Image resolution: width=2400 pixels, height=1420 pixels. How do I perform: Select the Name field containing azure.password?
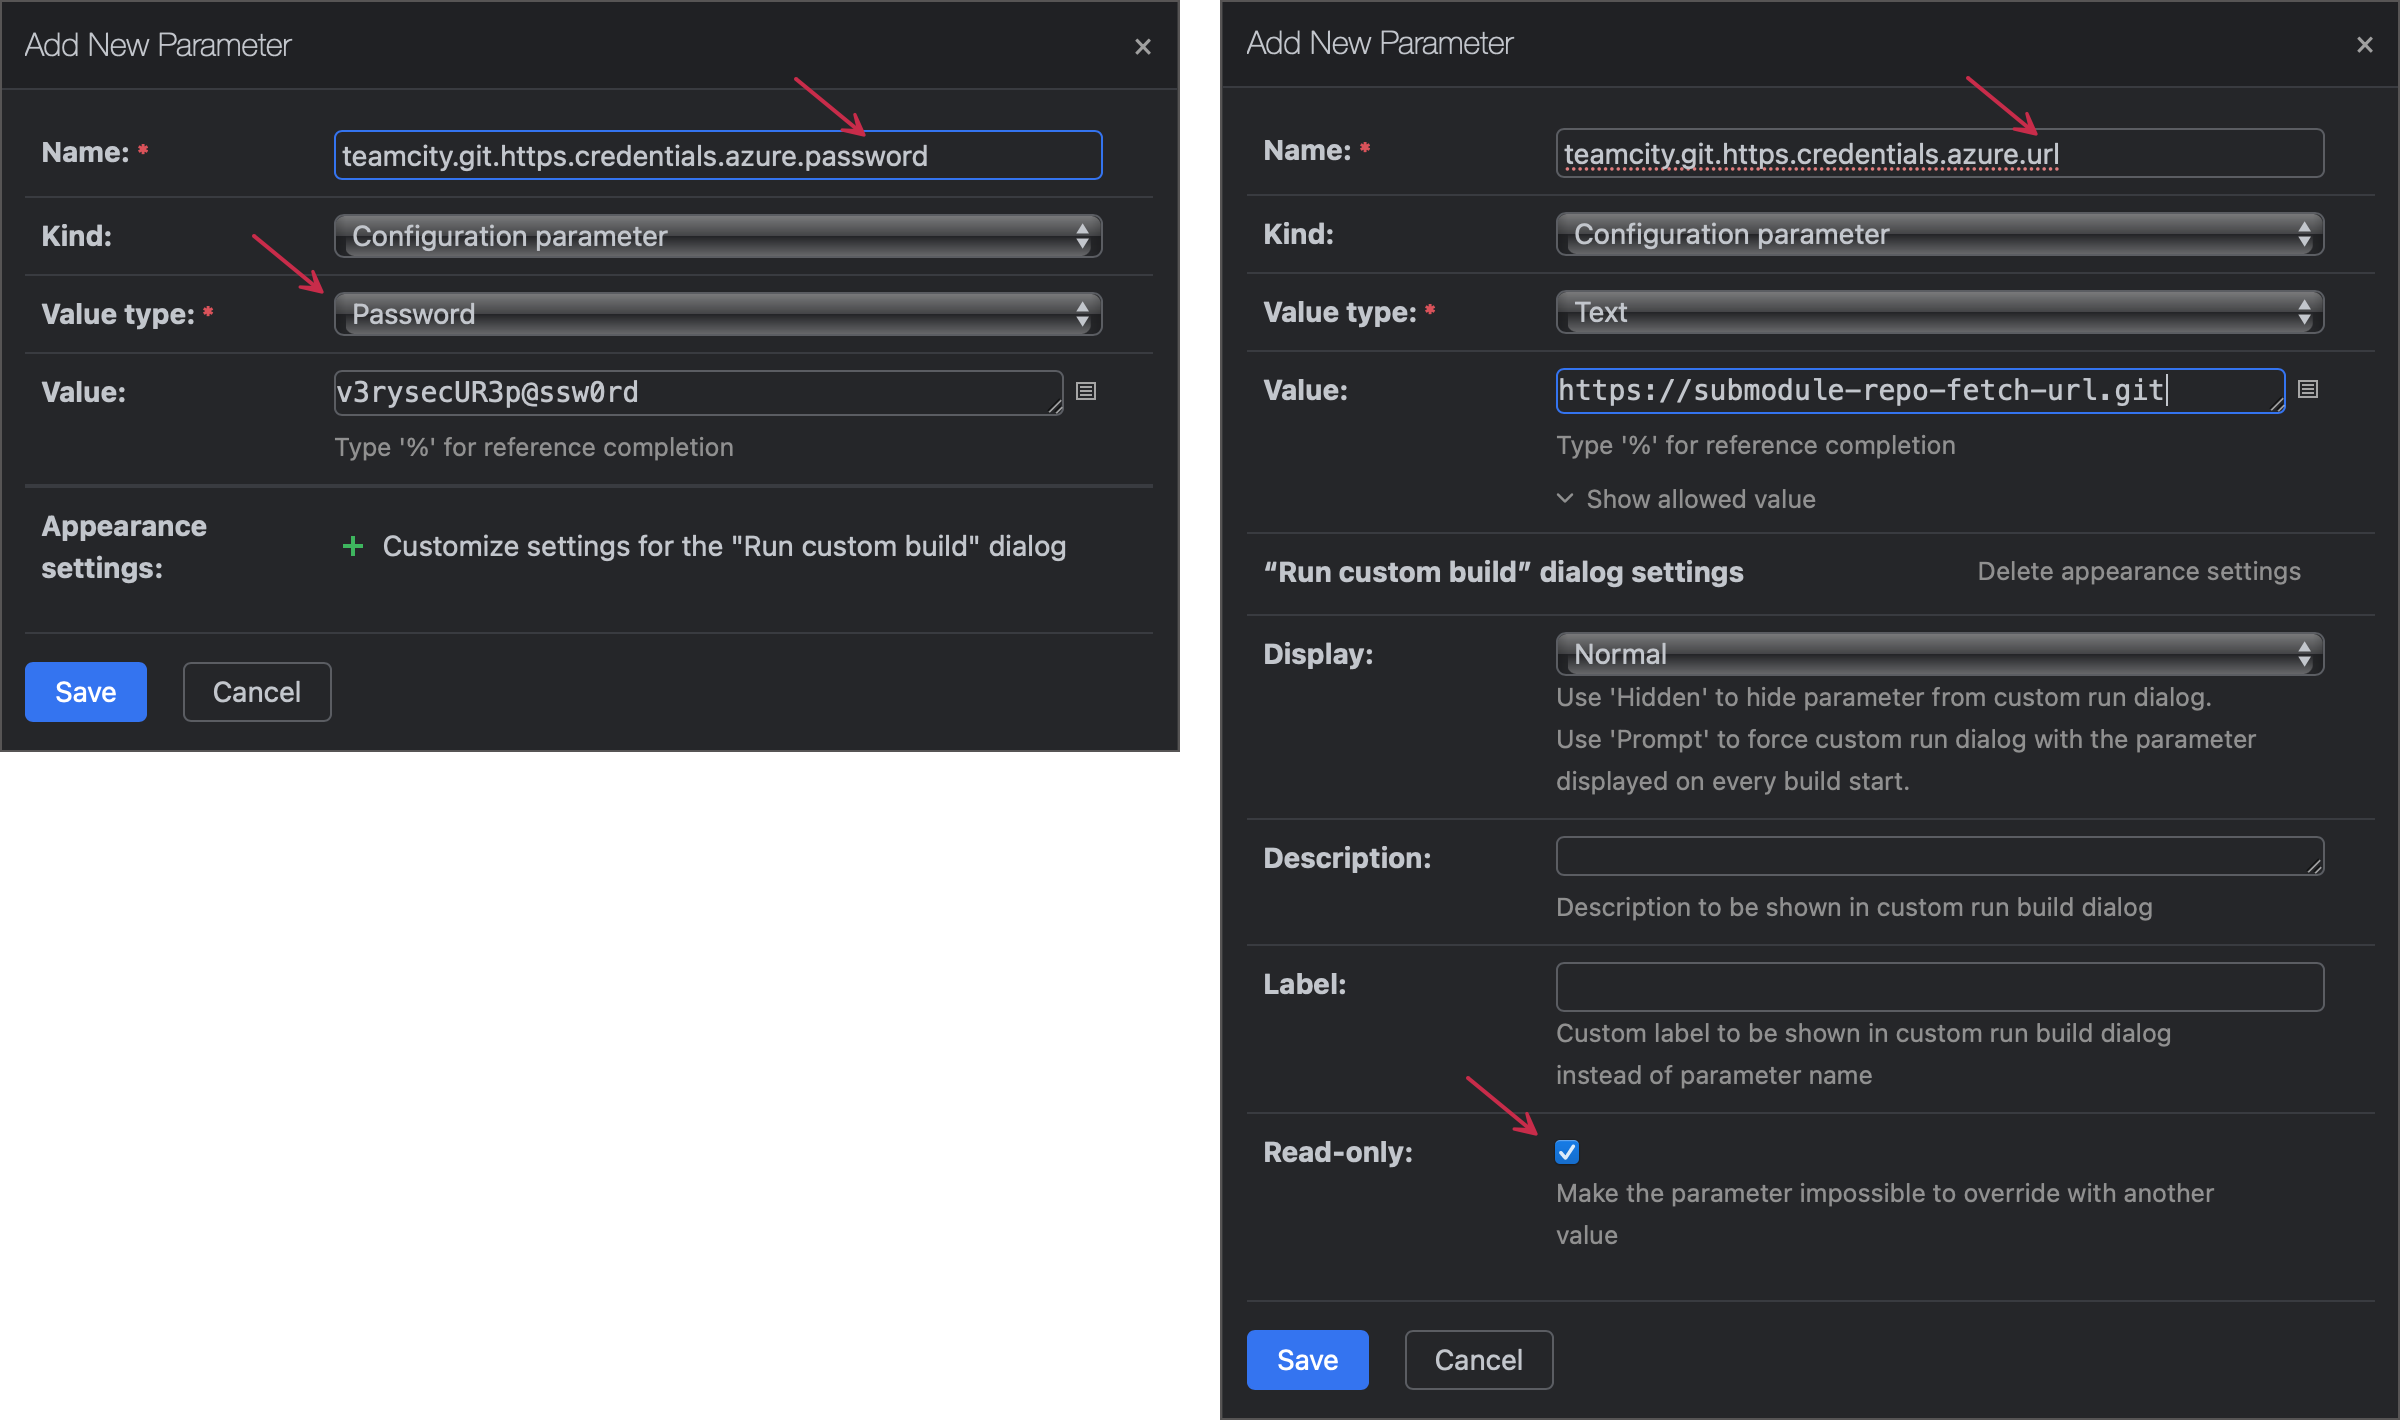point(717,155)
